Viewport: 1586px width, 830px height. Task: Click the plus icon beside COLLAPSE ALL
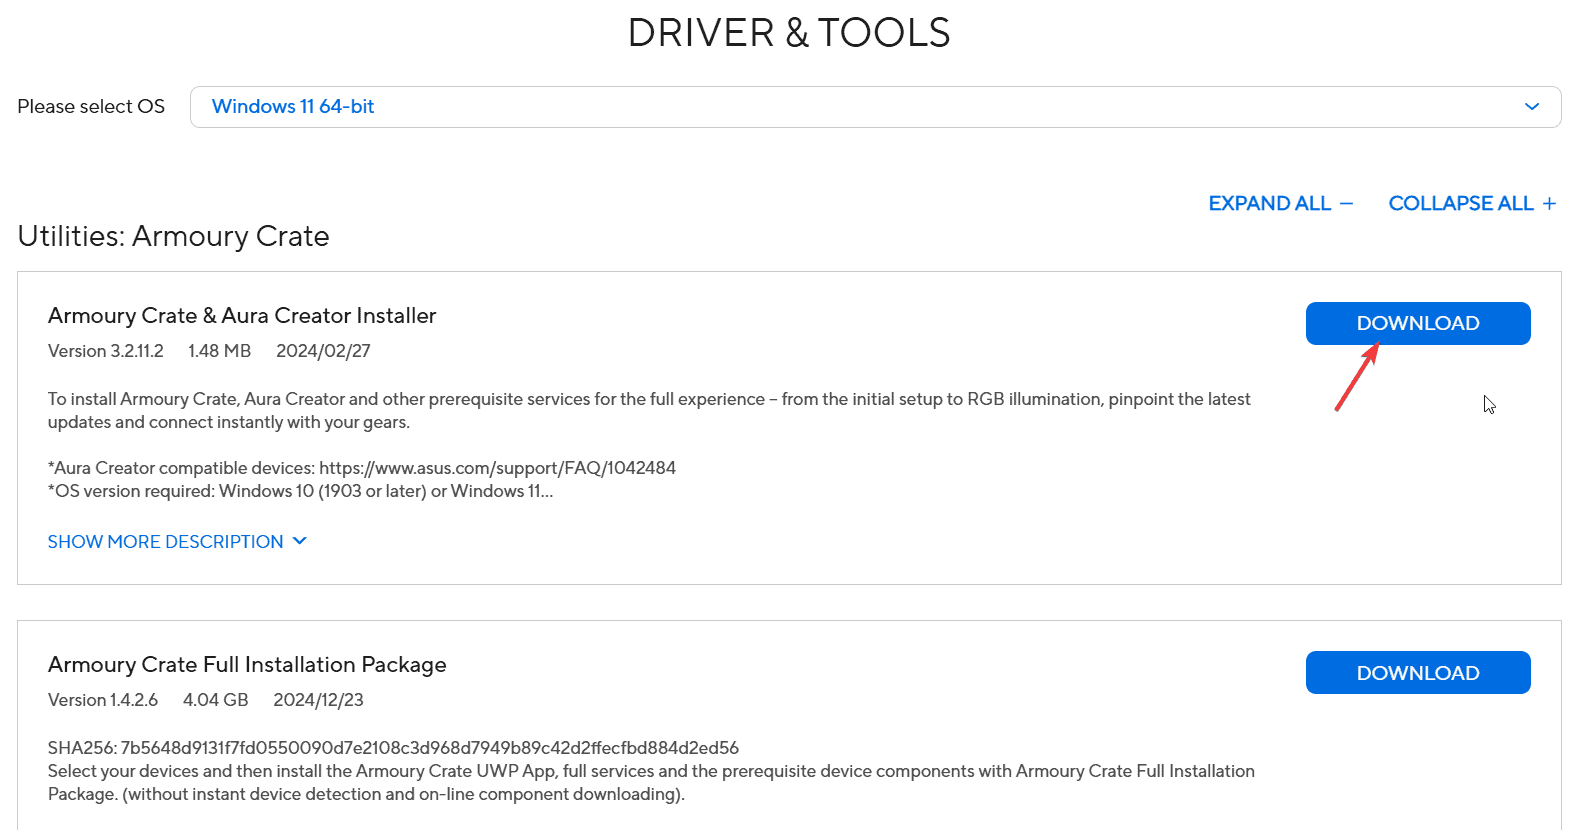point(1549,203)
